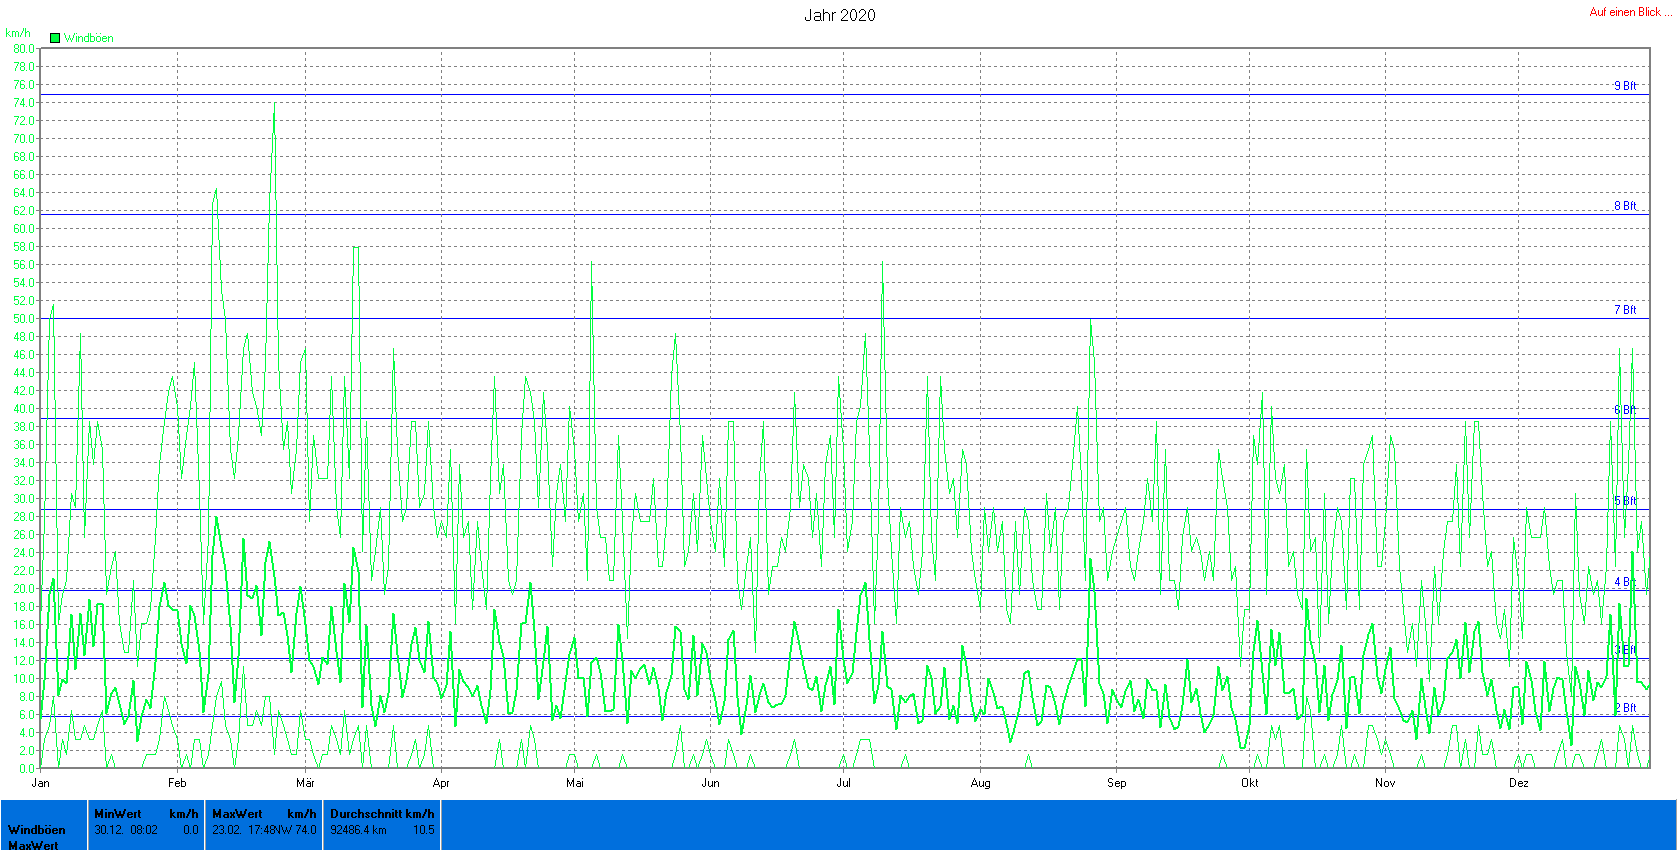1677x850 pixels.
Task: Click the MinWert date '30.12. 08:02'
Action: [x=126, y=830]
